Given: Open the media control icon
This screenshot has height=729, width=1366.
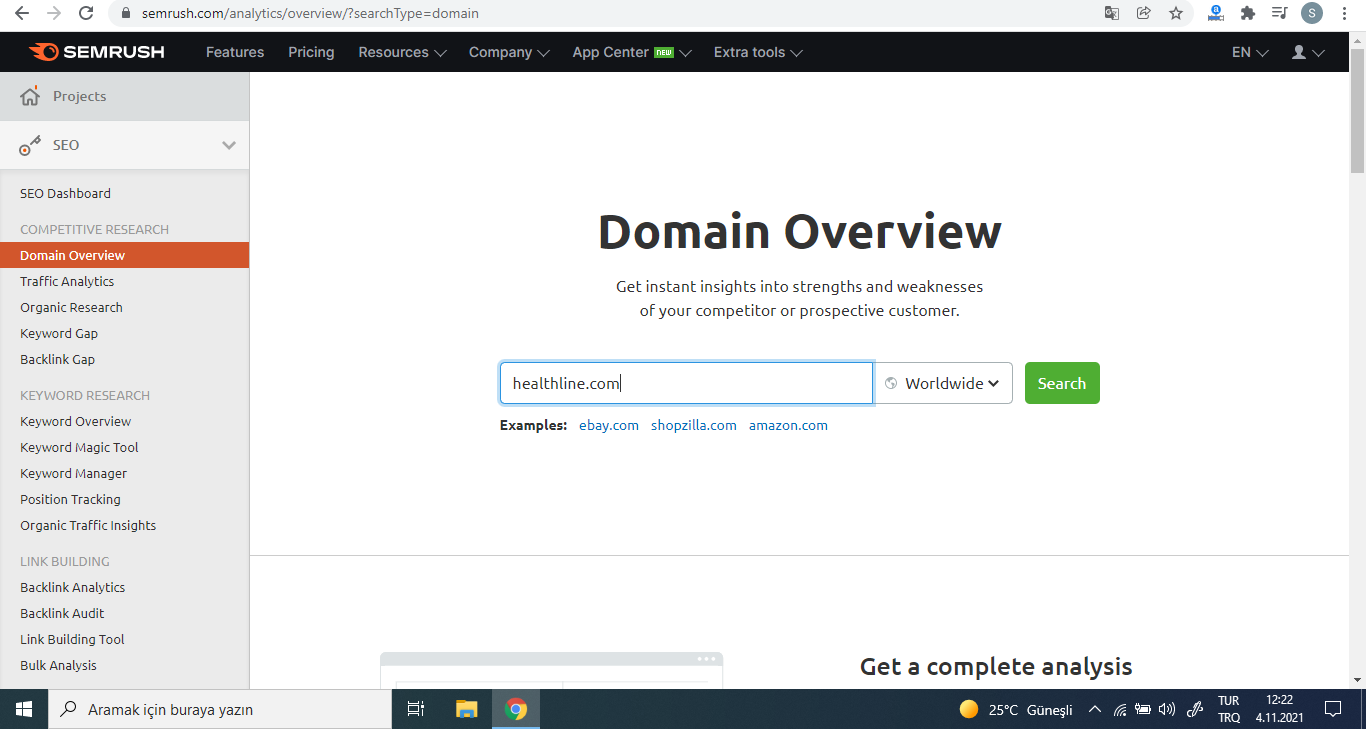Looking at the screenshot, I should pyautogui.click(x=1279, y=13).
